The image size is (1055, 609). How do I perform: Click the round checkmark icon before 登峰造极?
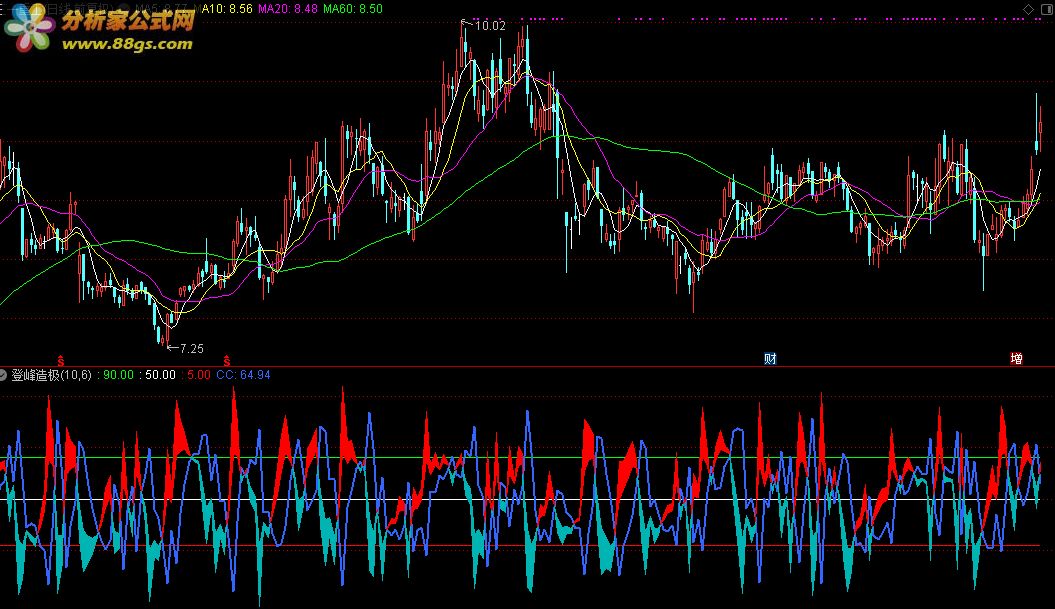pos(3,375)
